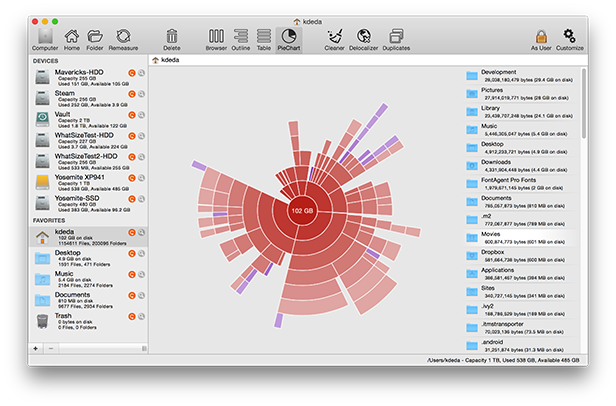Click the sidebar resize handle icon
This screenshot has width=616, height=406.
[144, 348]
